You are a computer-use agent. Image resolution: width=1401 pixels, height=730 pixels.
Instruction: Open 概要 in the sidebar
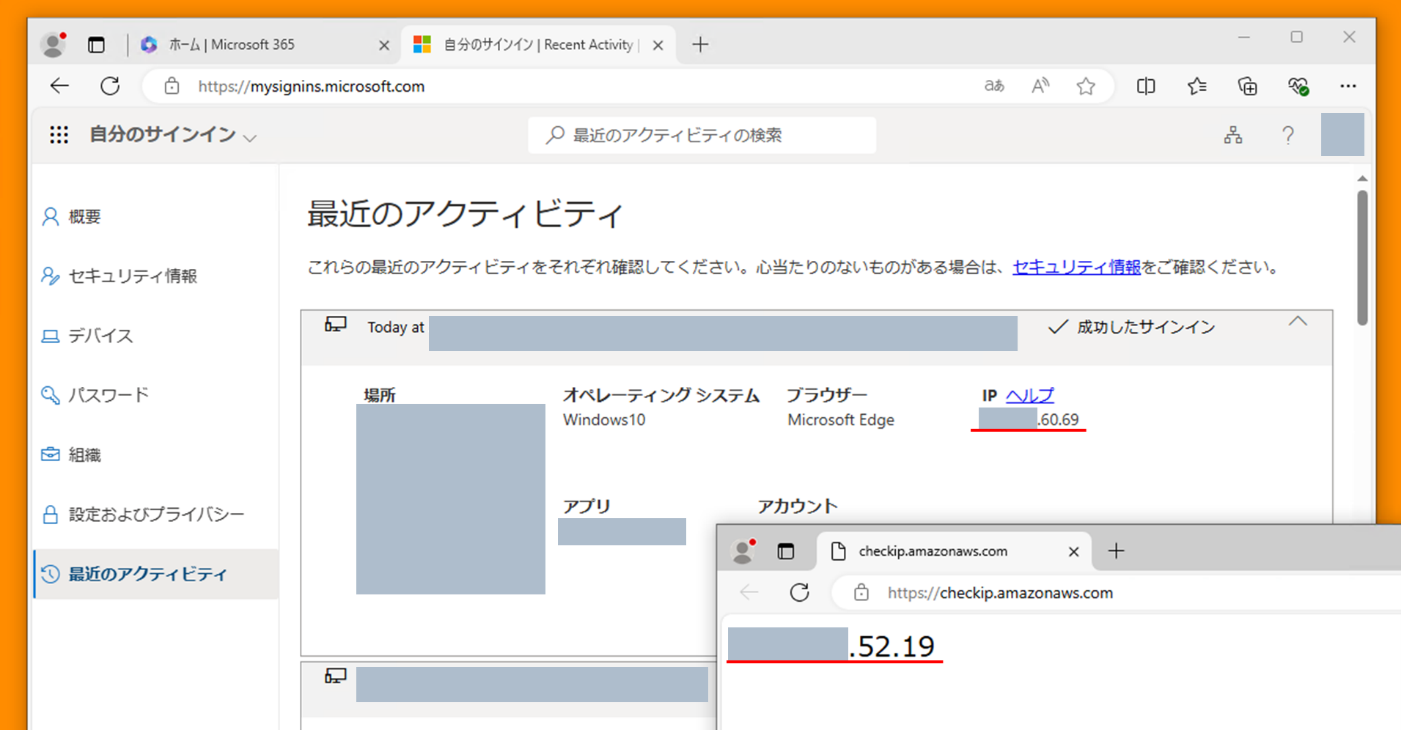click(x=155, y=216)
